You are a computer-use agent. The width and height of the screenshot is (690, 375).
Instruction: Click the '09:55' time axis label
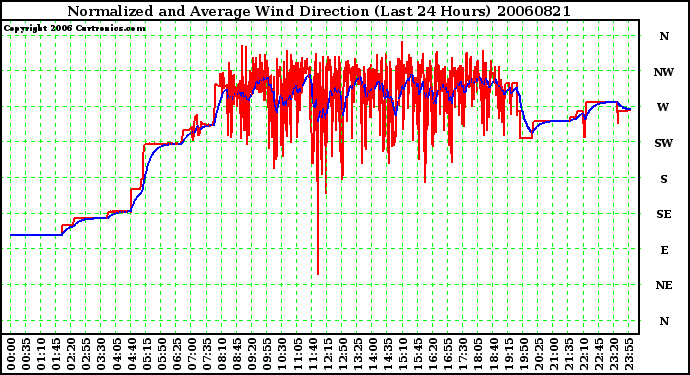267,354
